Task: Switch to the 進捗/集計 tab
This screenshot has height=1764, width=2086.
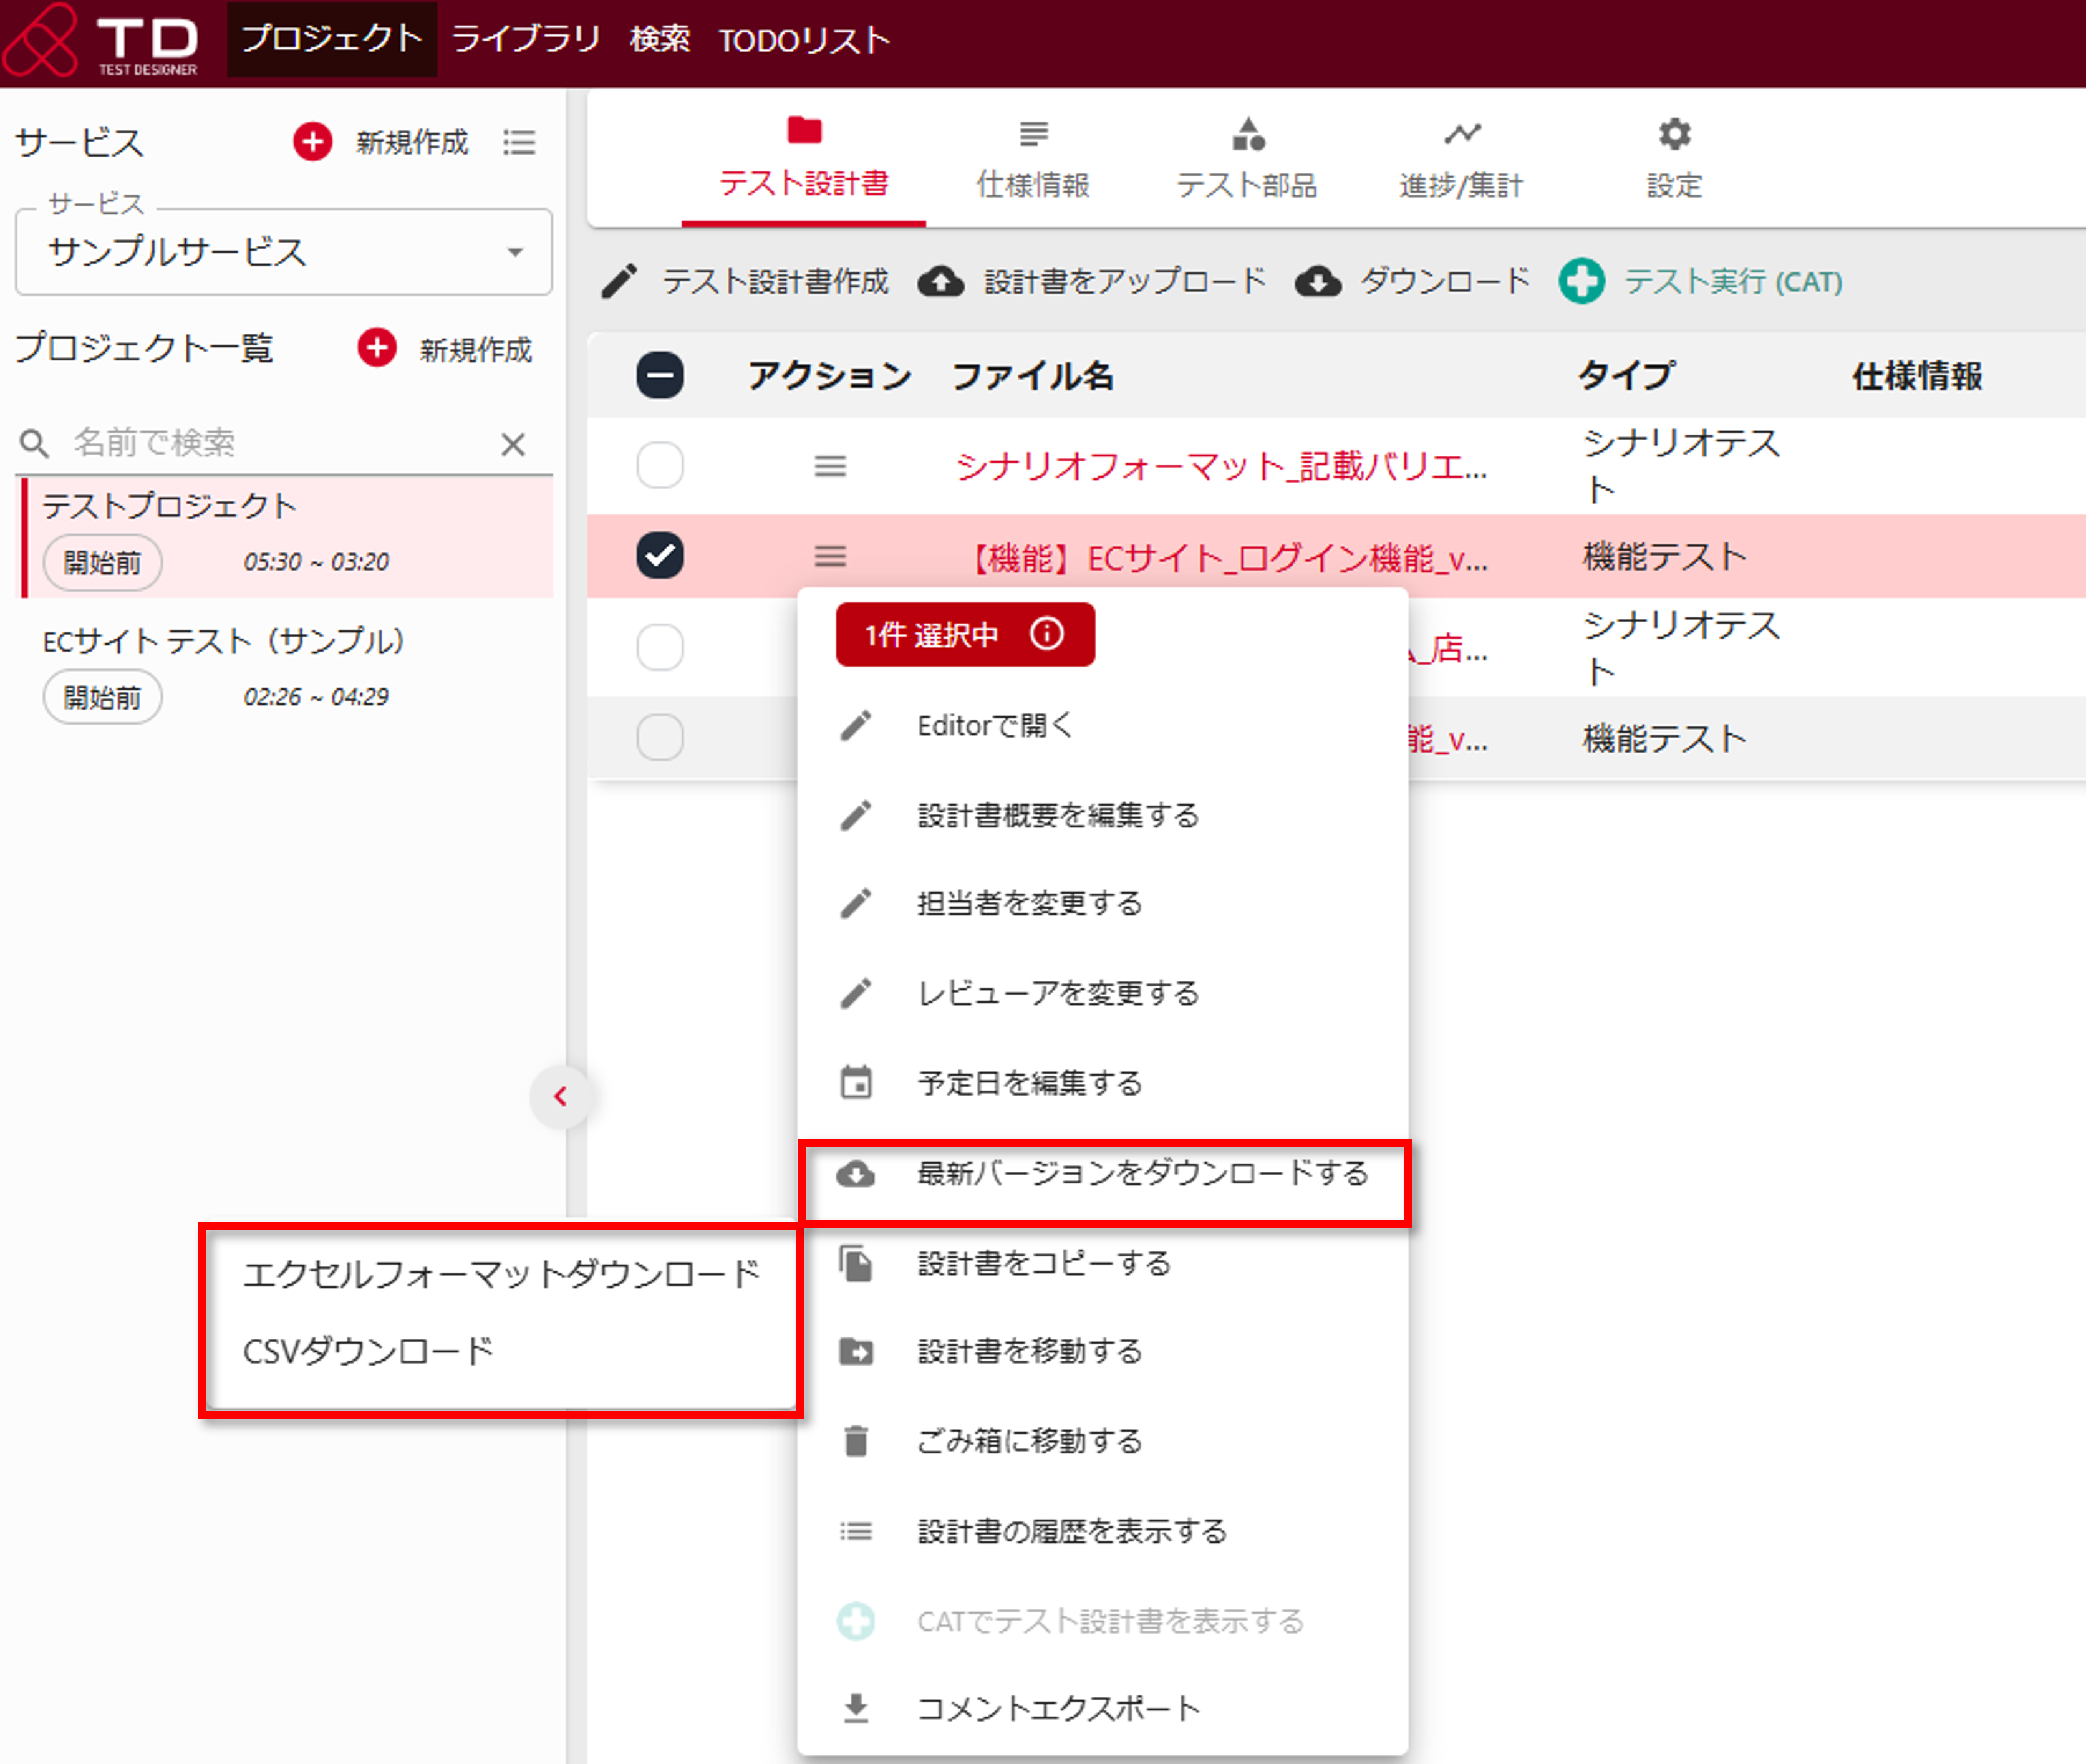Action: 1461,159
